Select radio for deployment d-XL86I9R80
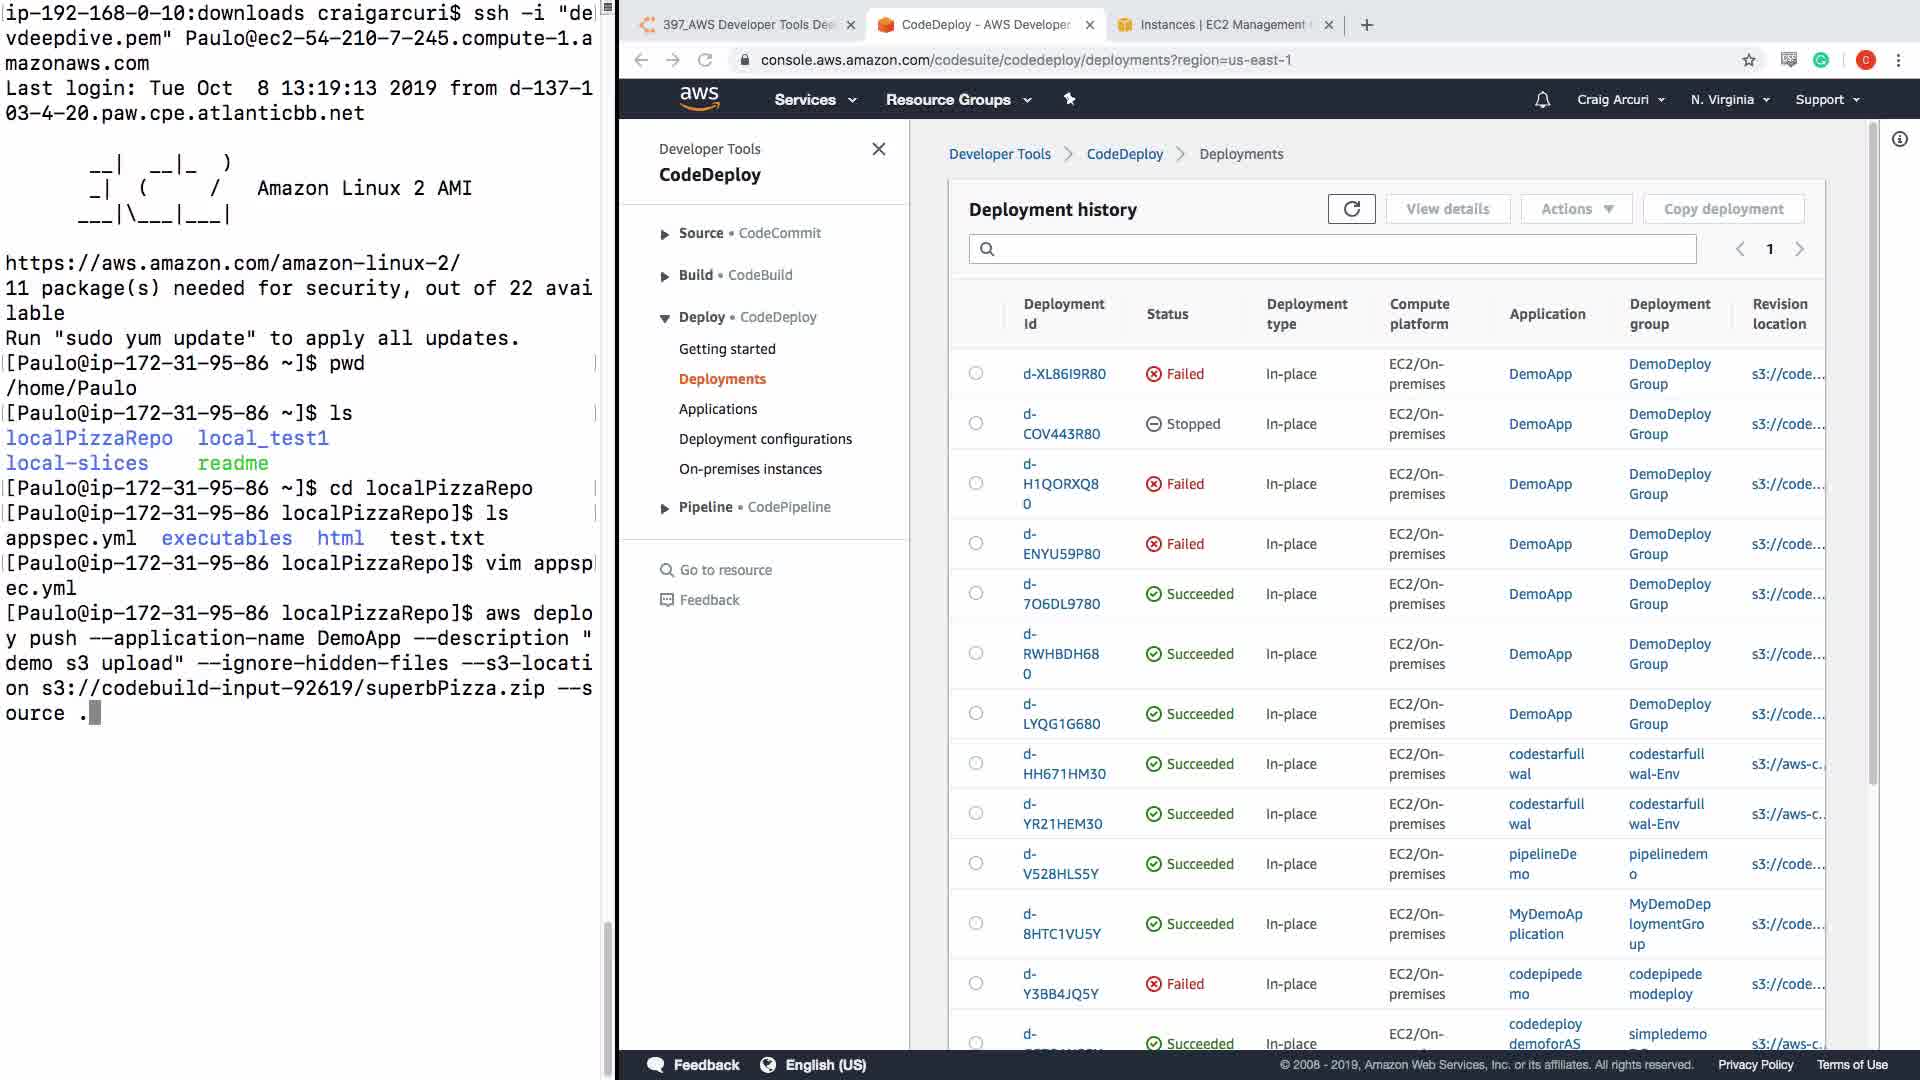Viewport: 1920px width, 1080px height. pyautogui.click(x=975, y=373)
